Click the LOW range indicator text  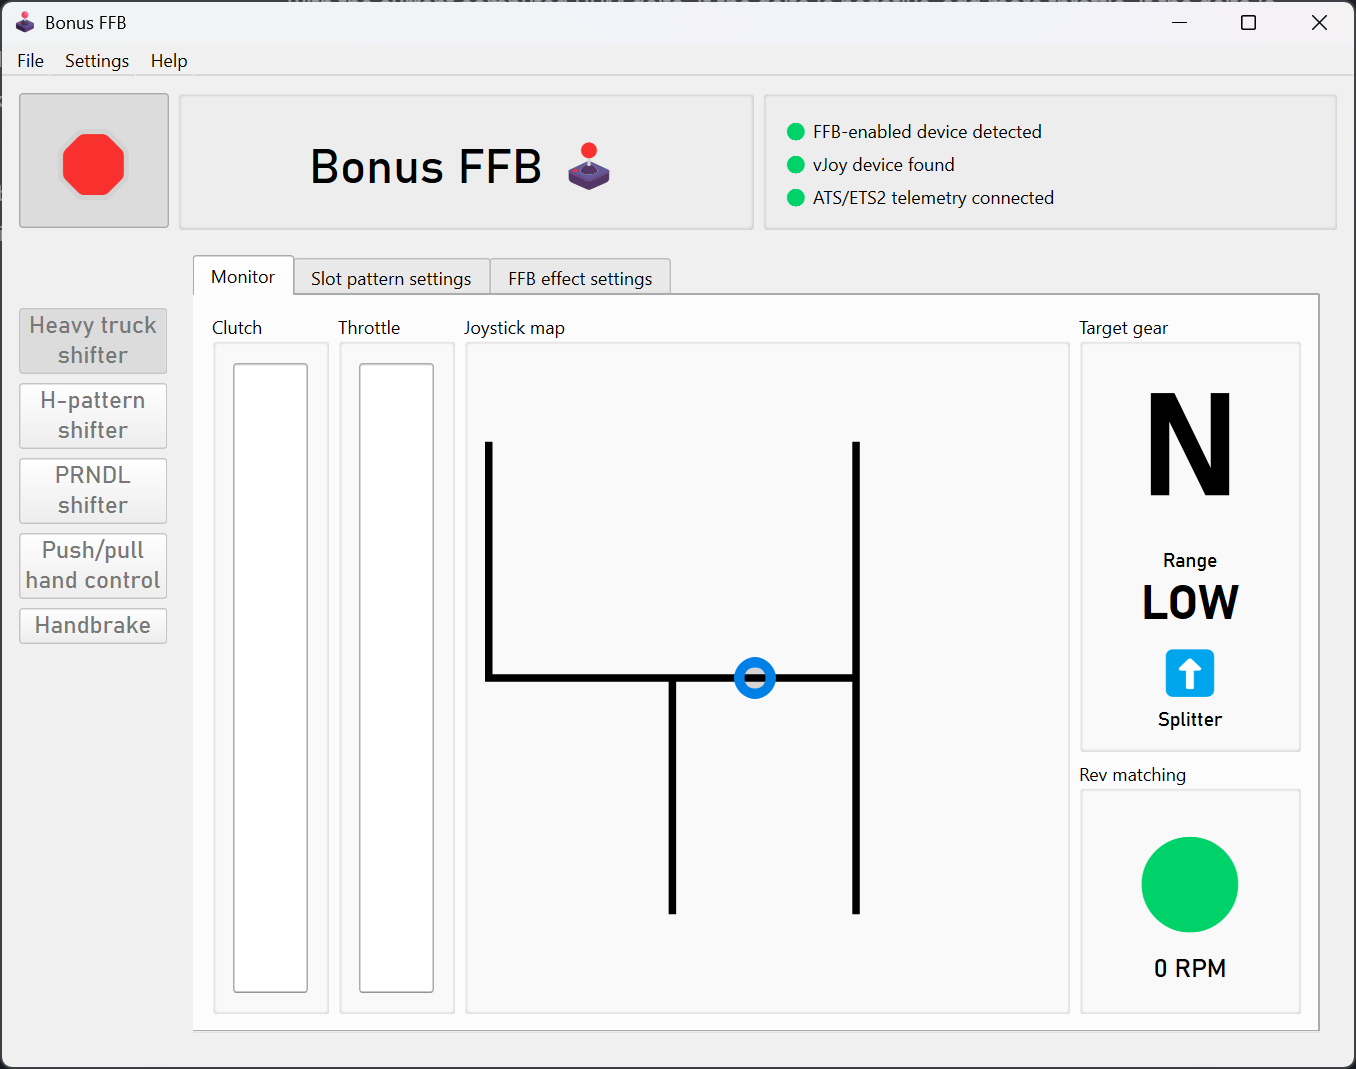pyautogui.click(x=1190, y=603)
